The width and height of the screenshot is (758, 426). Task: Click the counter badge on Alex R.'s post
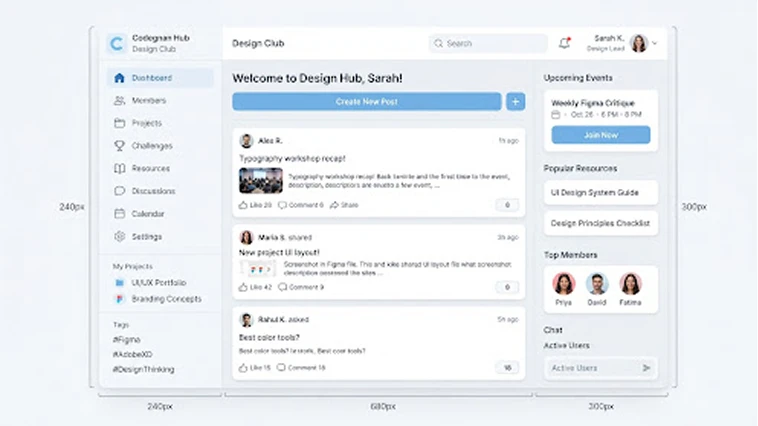click(x=507, y=205)
